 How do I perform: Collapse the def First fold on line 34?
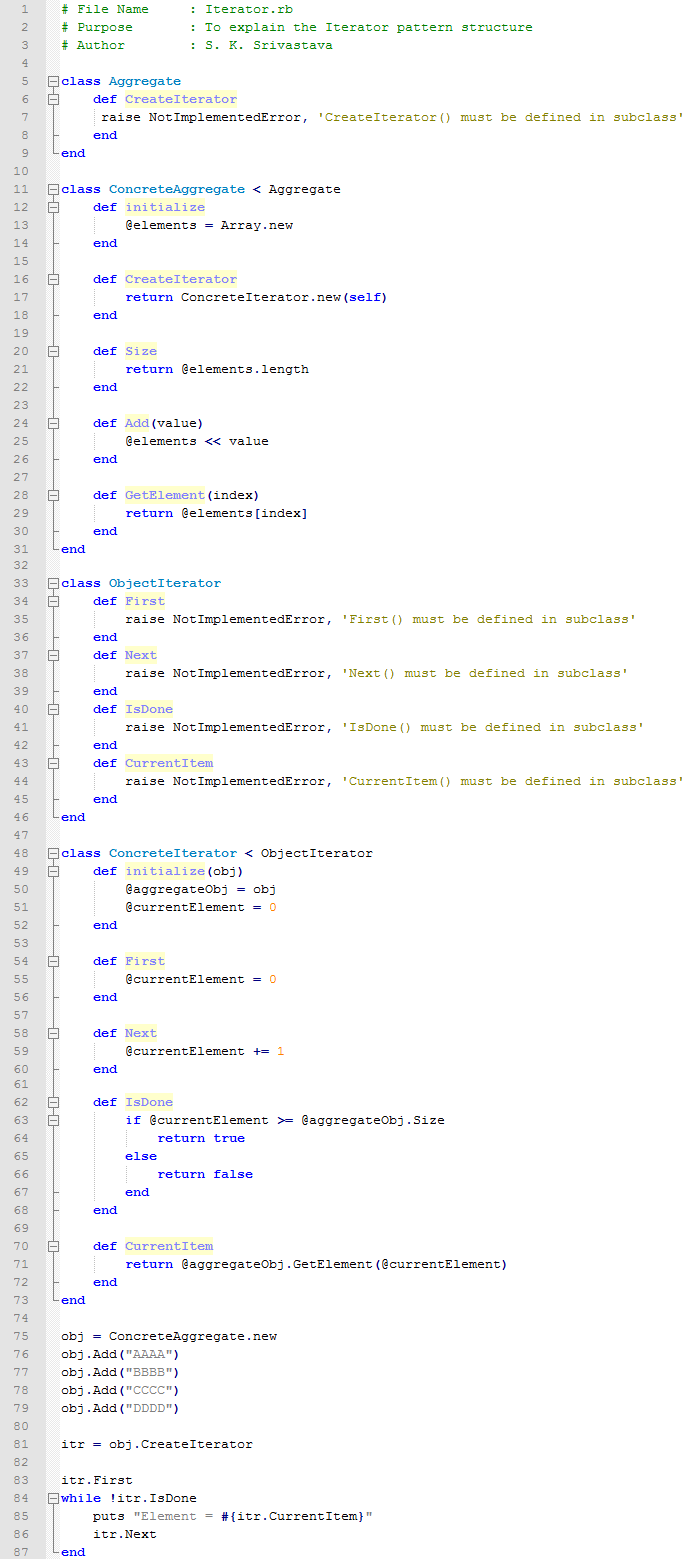coord(52,602)
